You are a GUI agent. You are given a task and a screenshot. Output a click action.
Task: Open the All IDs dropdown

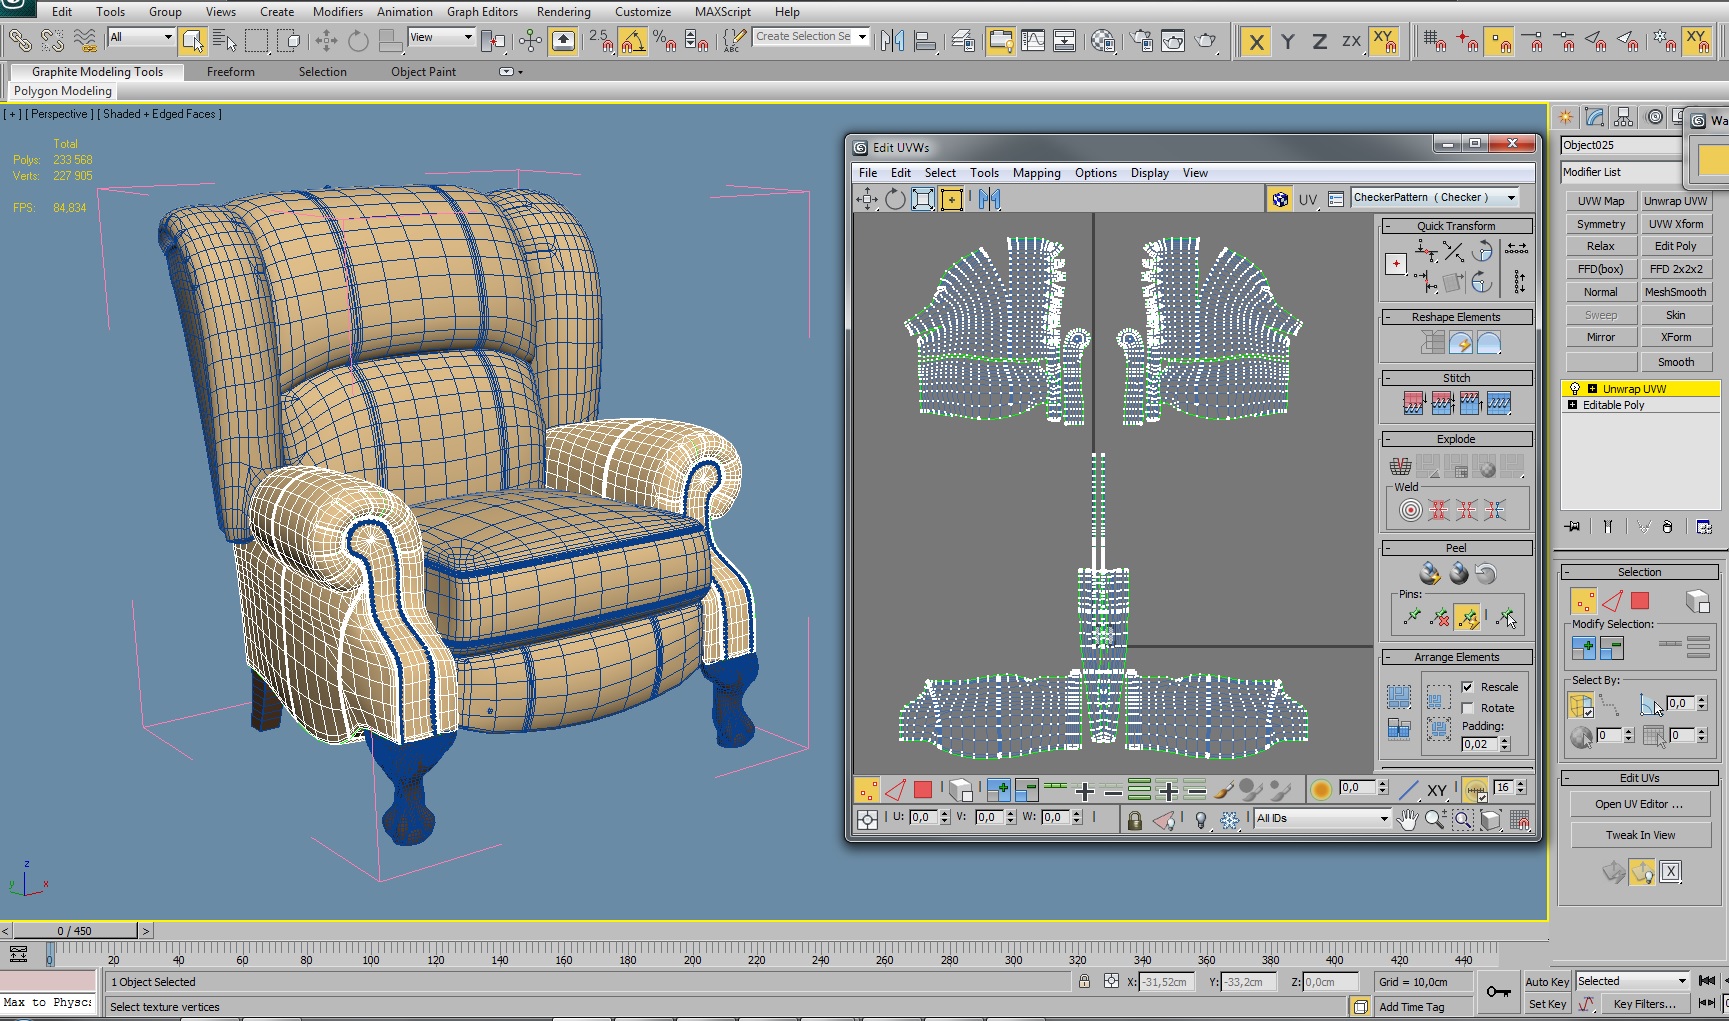1384,818
